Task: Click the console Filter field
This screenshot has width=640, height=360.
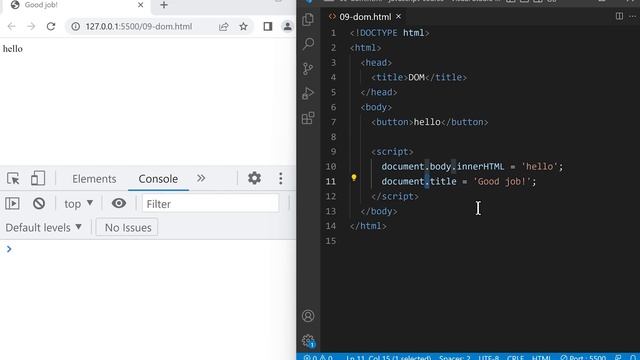Action: [x=211, y=204]
